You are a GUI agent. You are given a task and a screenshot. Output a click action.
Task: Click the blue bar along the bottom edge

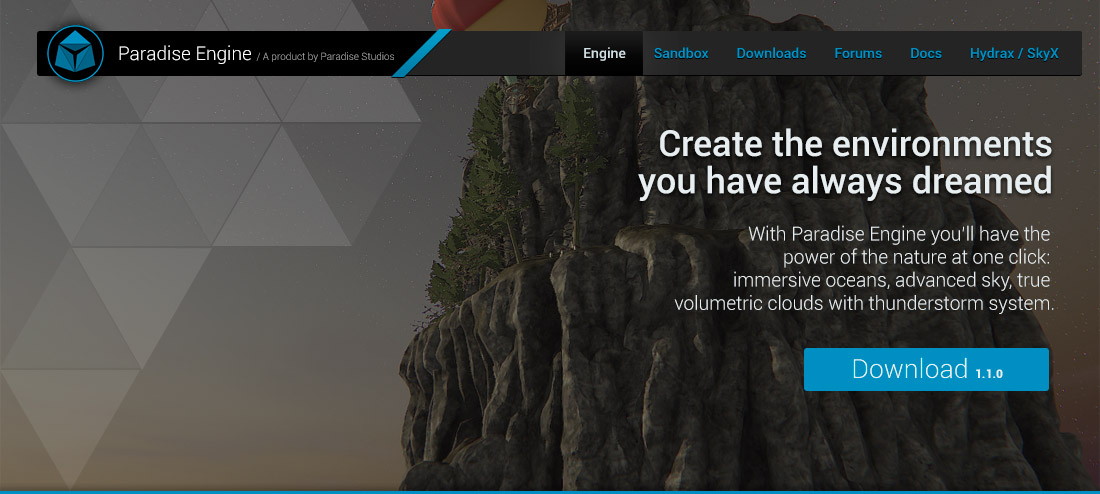550,492
